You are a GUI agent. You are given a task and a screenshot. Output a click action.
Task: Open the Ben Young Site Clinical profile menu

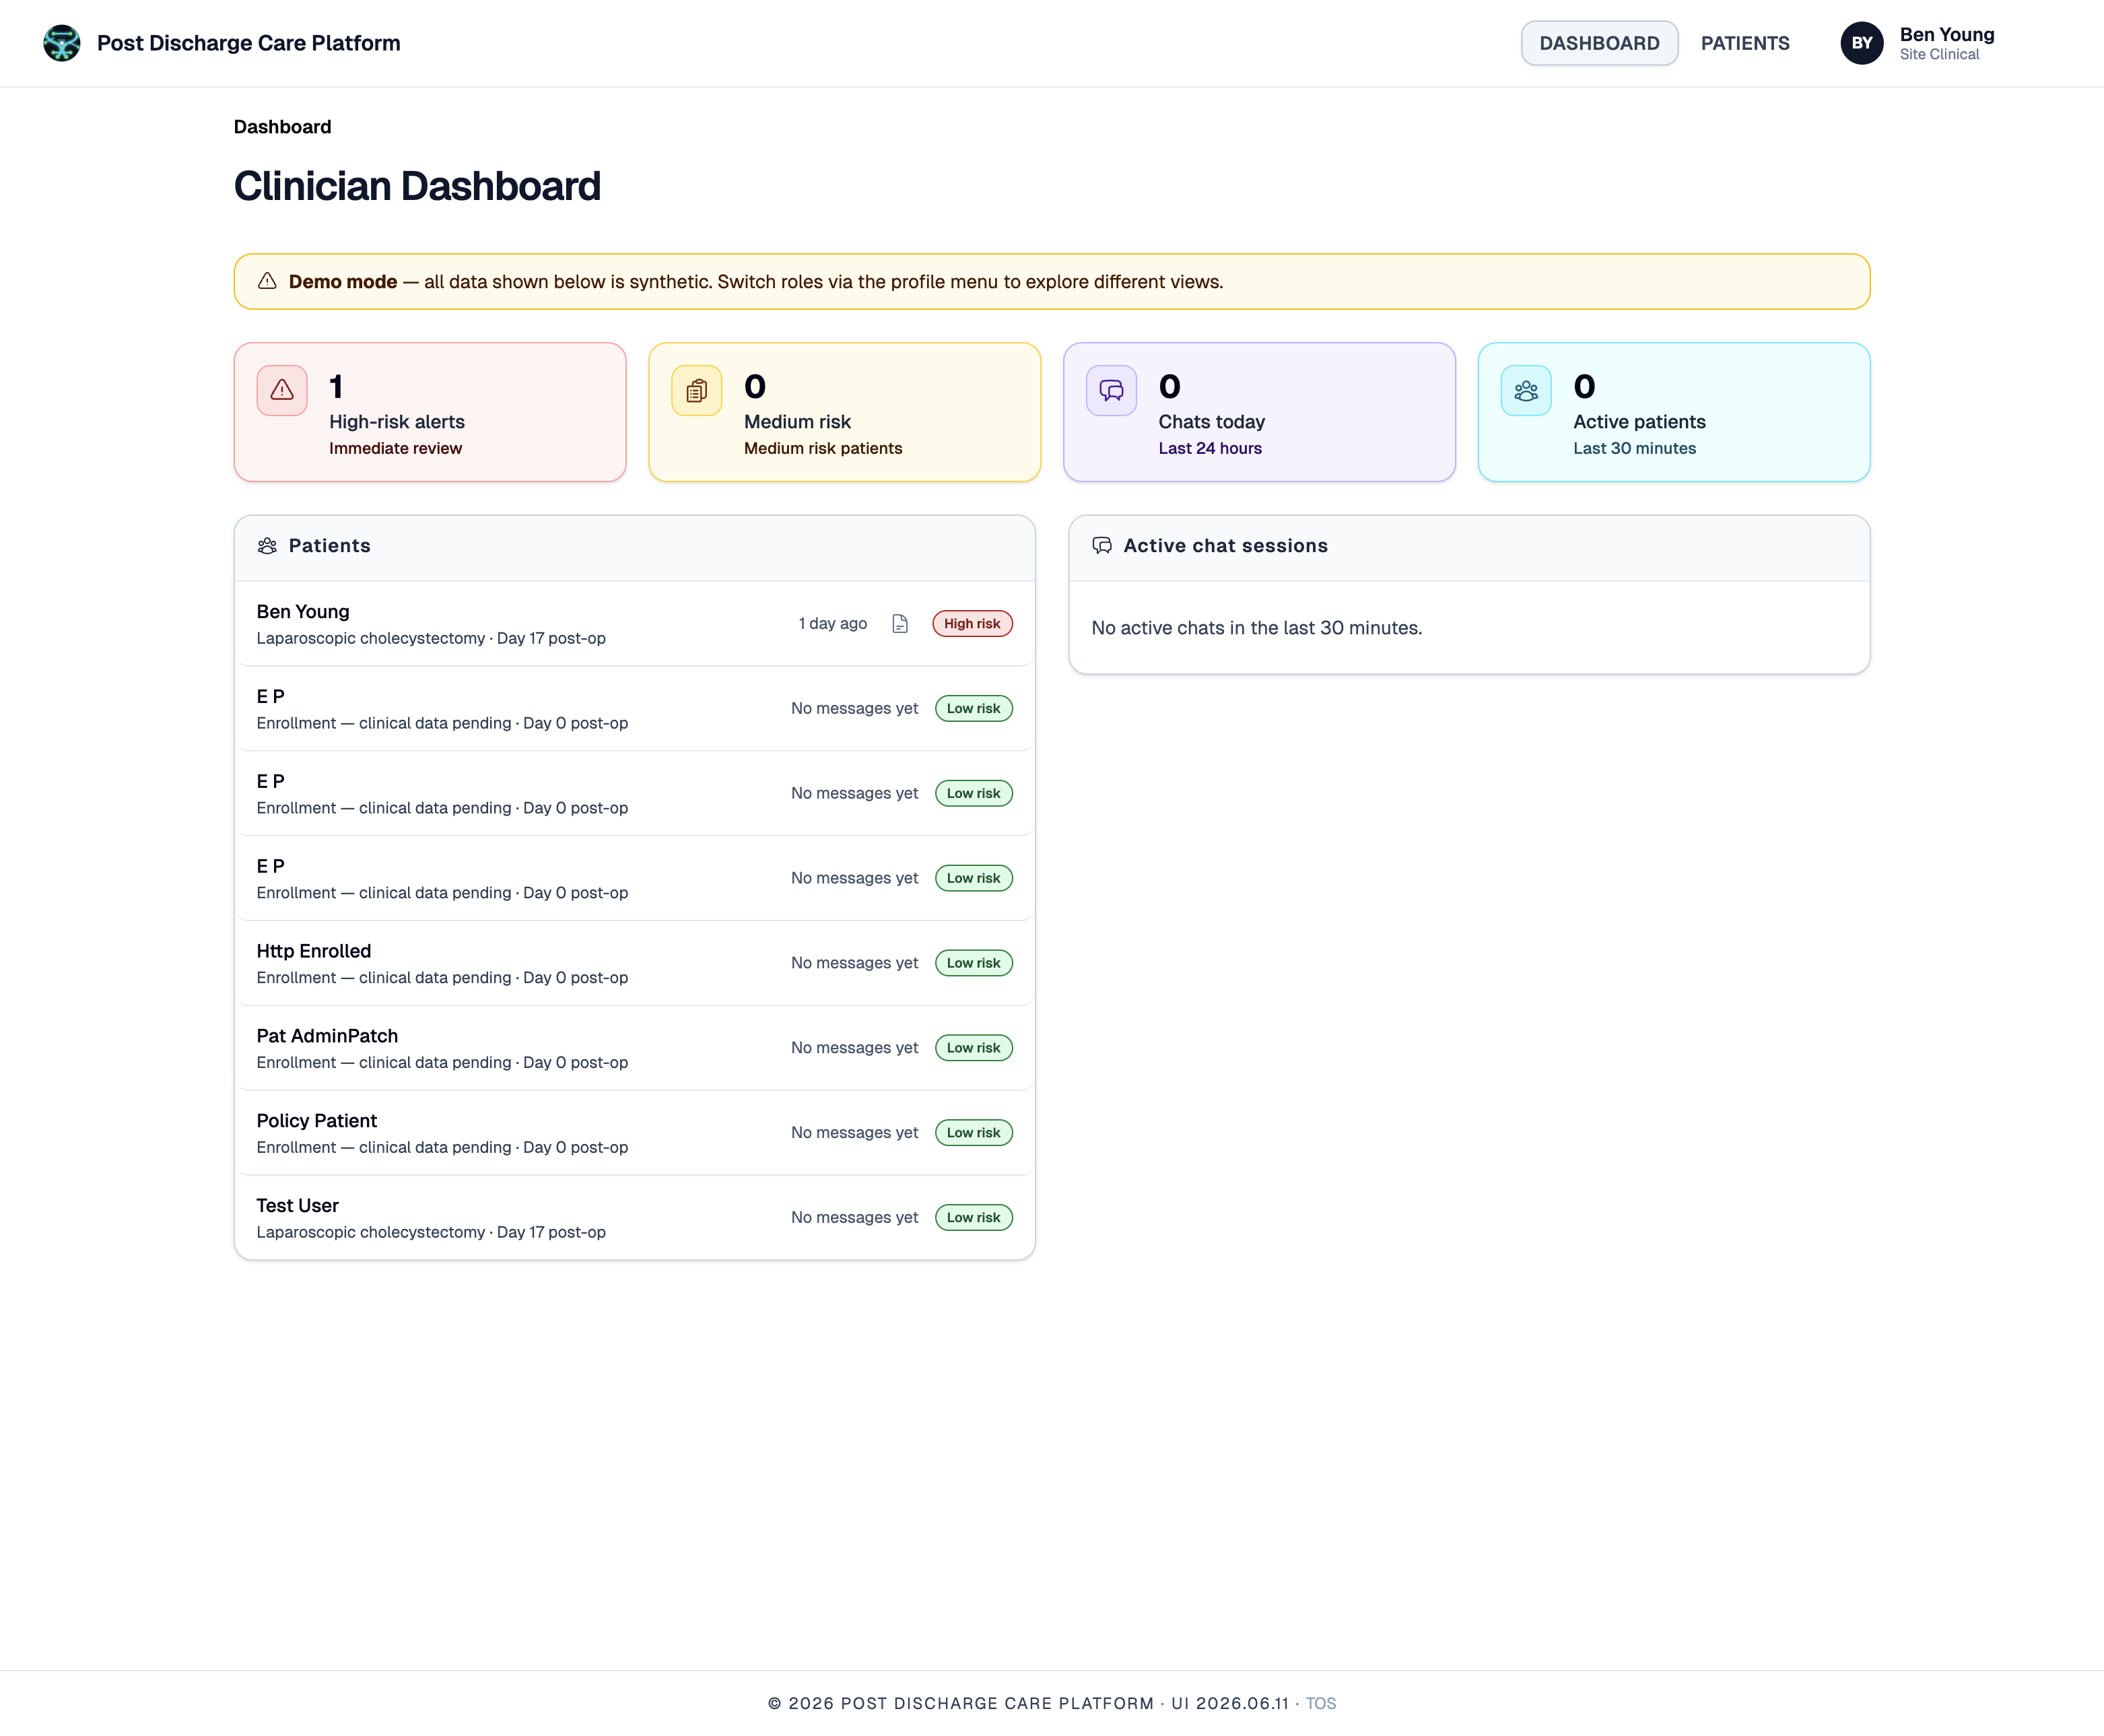(1918, 43)
